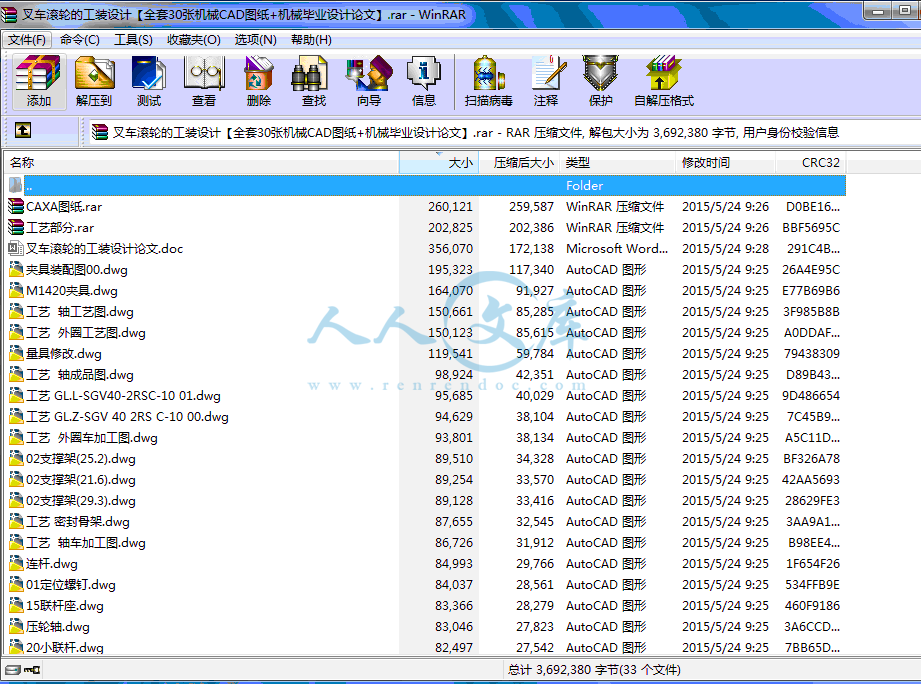Open the 工具(S) menu
921x684 pixels.
coord(133,40)
